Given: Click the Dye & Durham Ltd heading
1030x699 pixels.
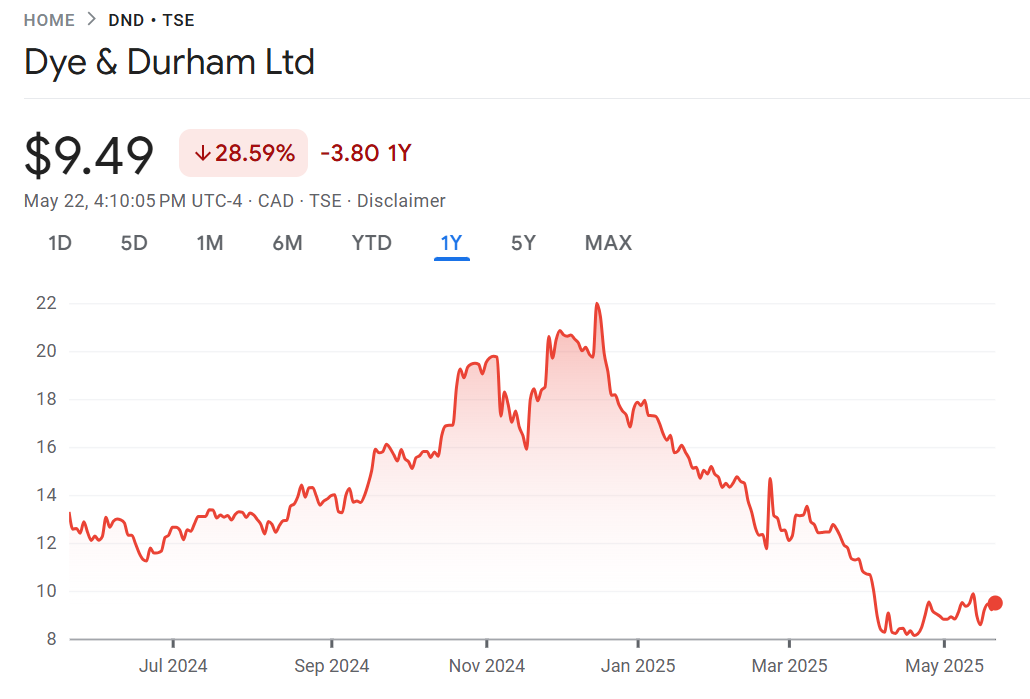Looking at the screenshot, I should [x=169, y=62].
